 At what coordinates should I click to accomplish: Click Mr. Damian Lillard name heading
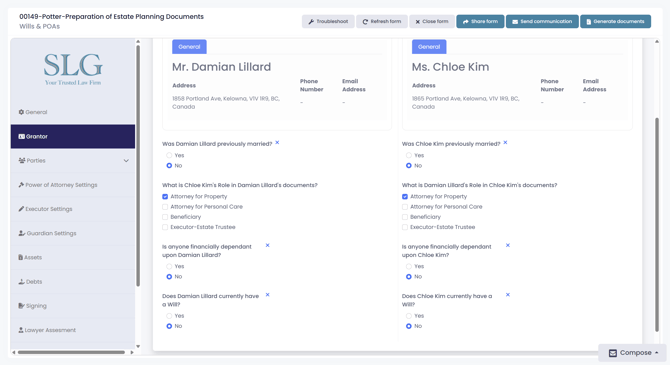point(221,67)
